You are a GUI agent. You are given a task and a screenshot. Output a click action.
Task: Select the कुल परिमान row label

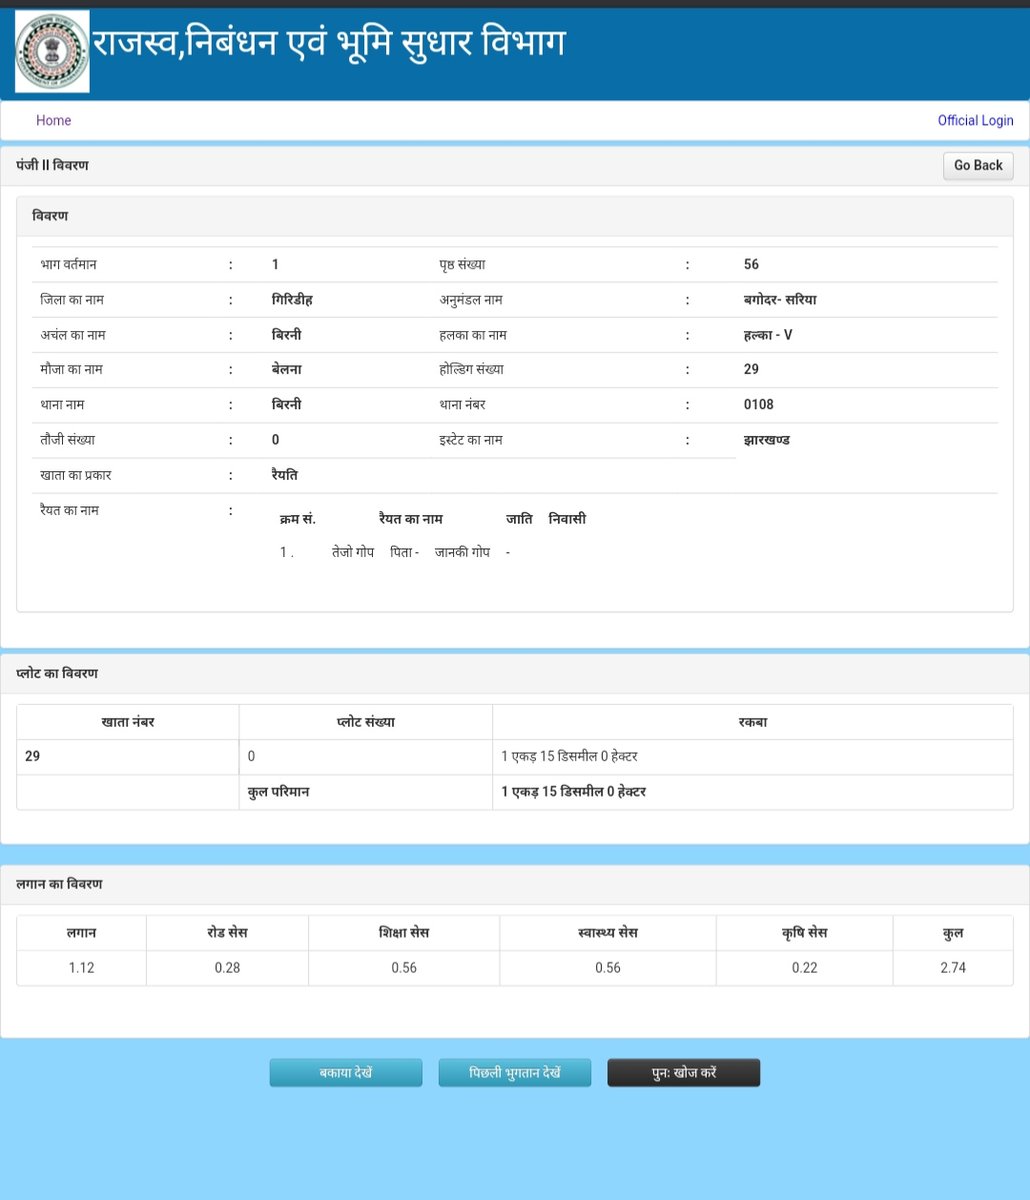278,792
